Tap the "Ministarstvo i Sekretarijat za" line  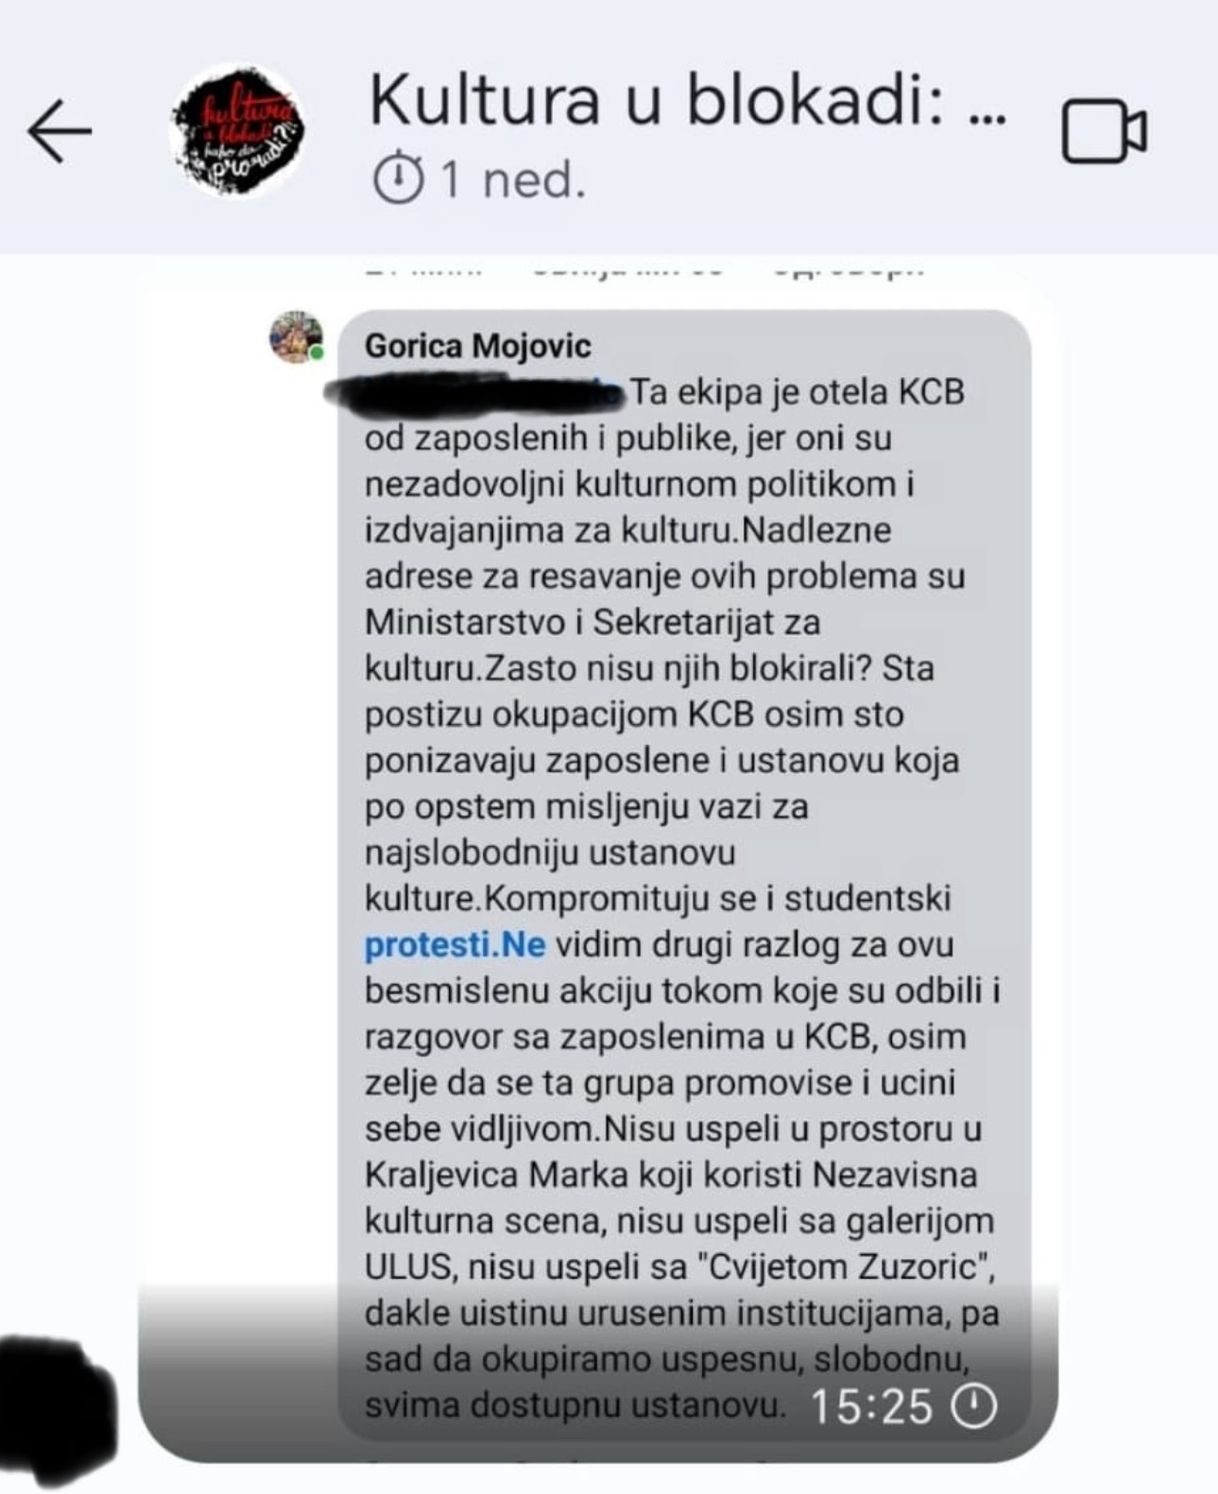(592, 622)
